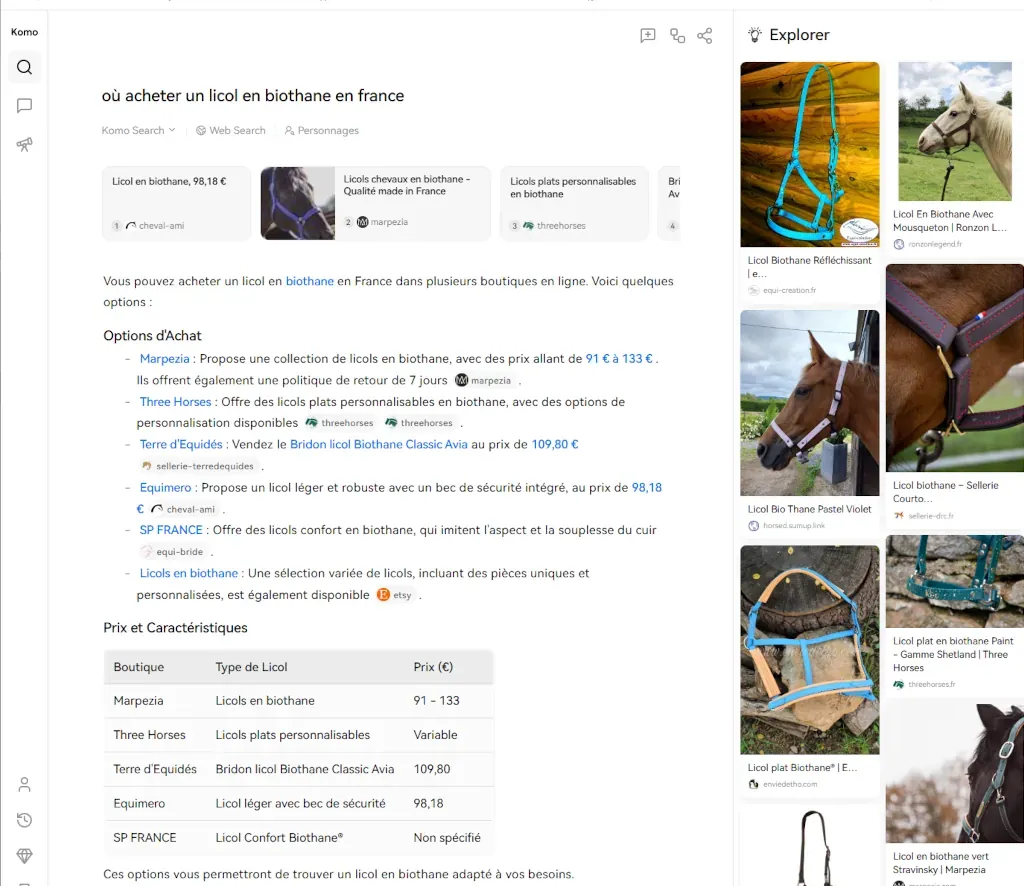Open the partially visible fourth source card
The image size is (1024, 886).
pos(669,204)
